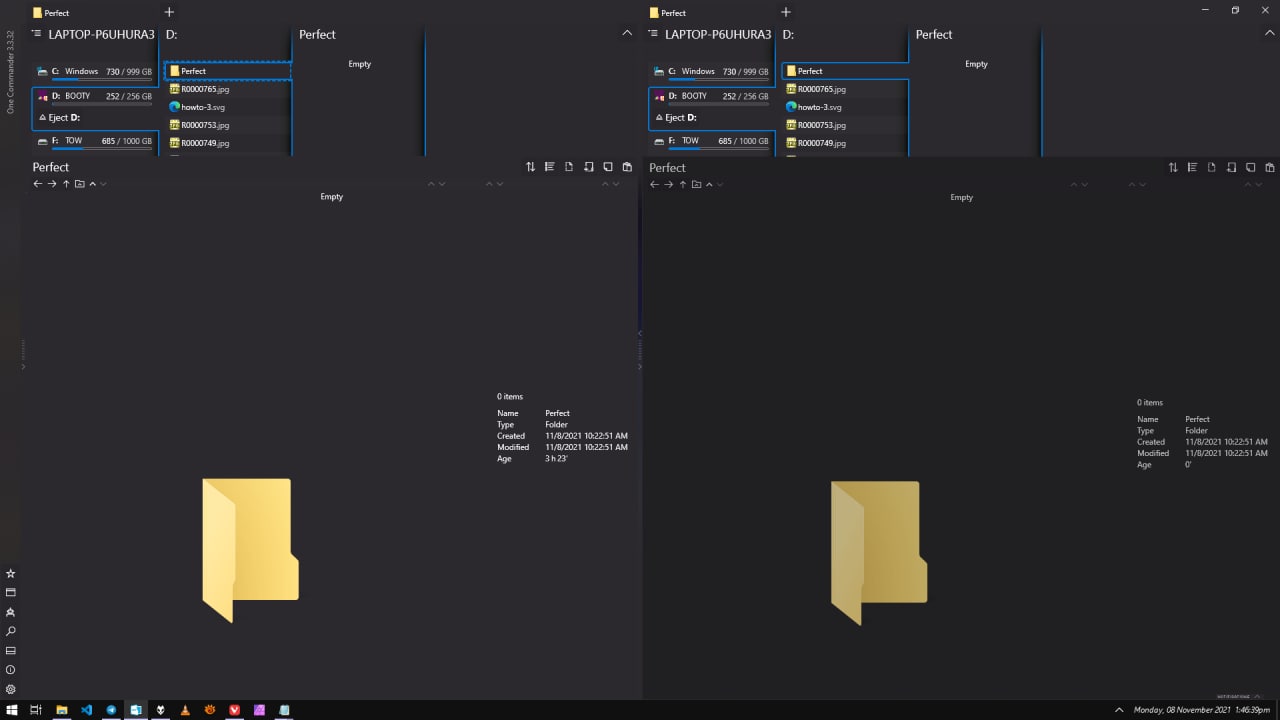
Task: Collapse left pane's column navigation with chevron
Action: [627, 33]
